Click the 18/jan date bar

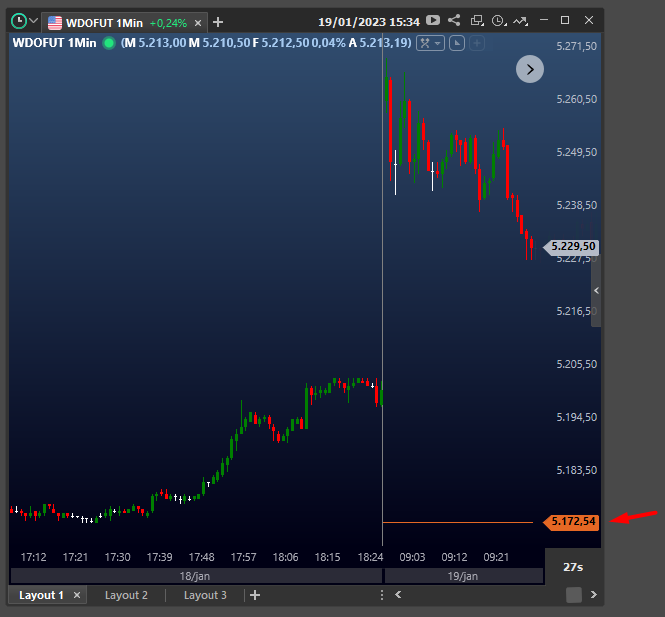click(x=196, y=576)
